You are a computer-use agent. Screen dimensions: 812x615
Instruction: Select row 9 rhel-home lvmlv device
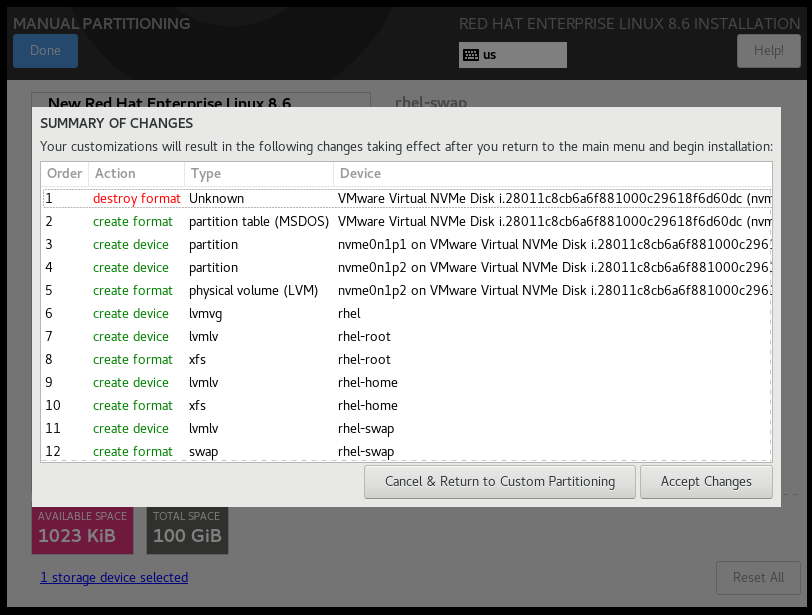tap(407, 383)
